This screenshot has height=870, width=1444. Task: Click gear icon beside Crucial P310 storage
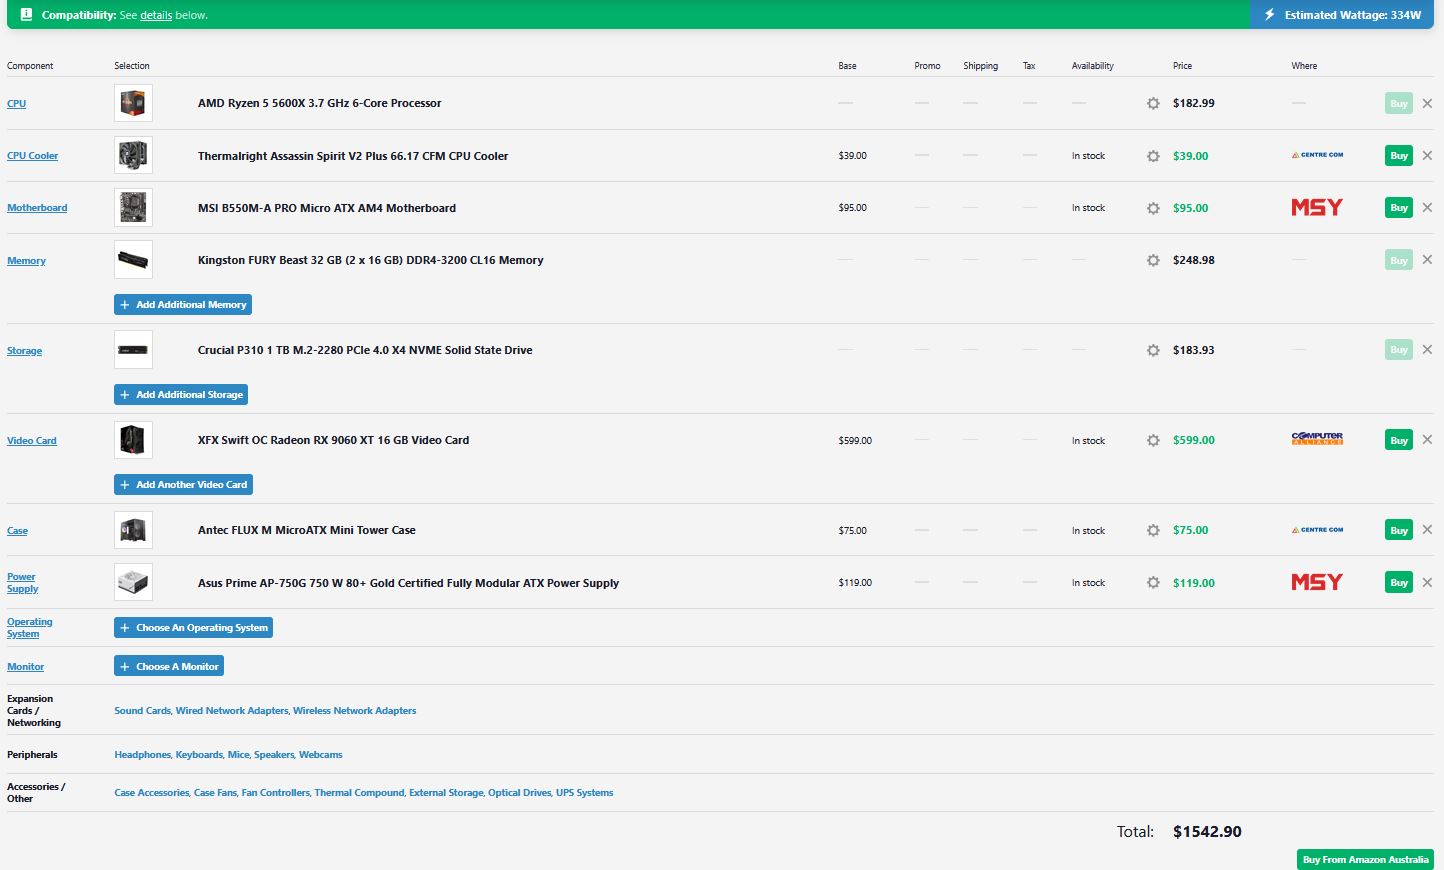tap(1153, 350)
